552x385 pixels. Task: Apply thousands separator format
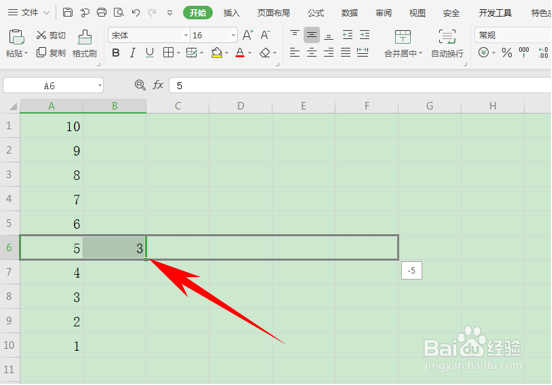point(524,53)
